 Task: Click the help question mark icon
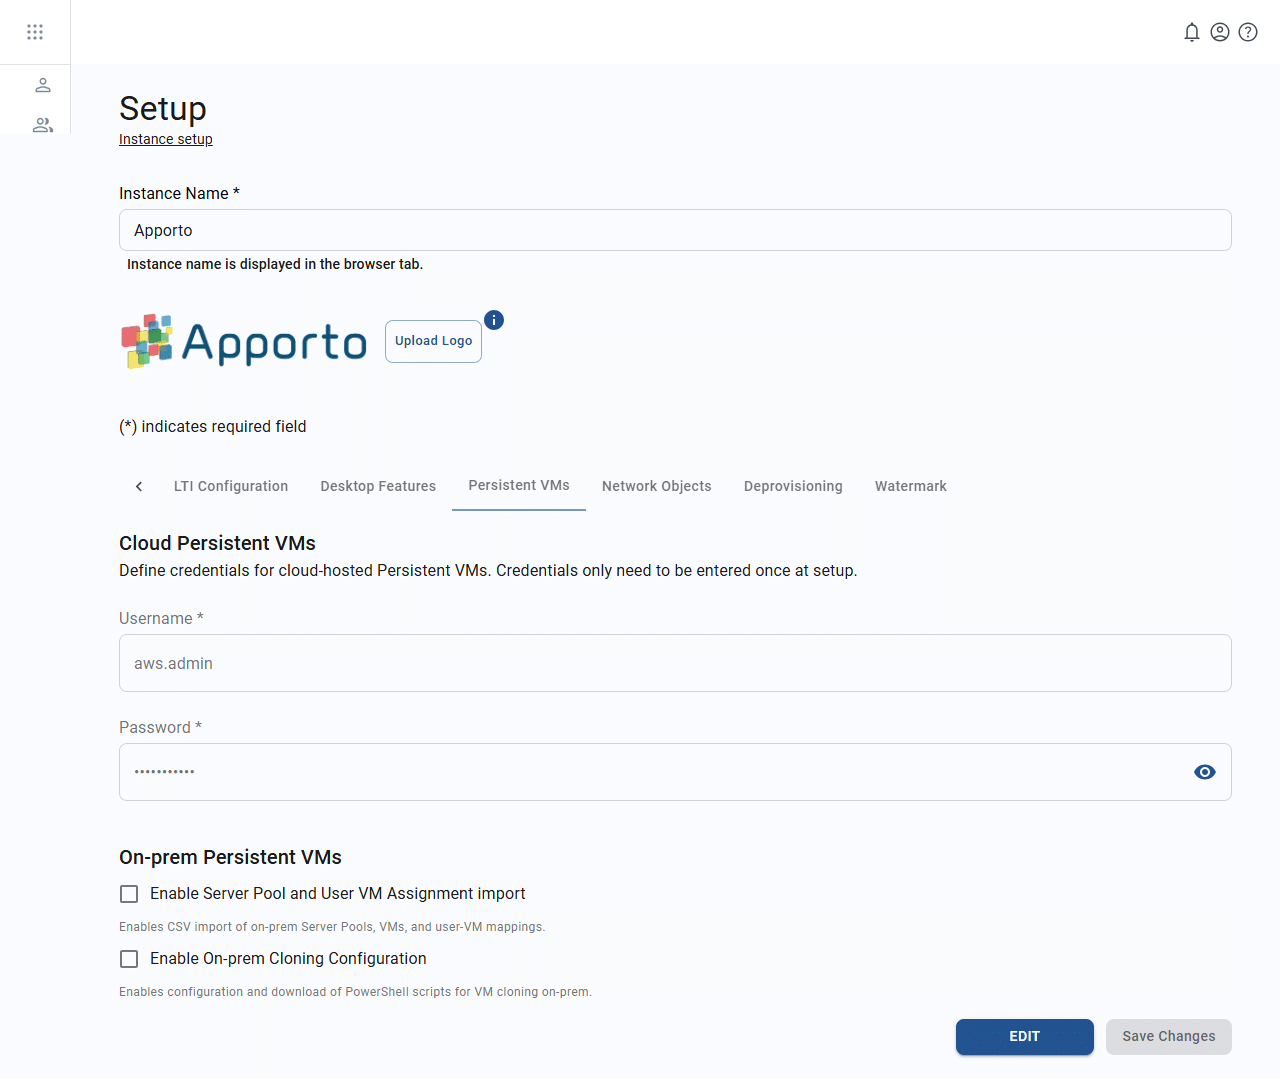coord(1247,32)
